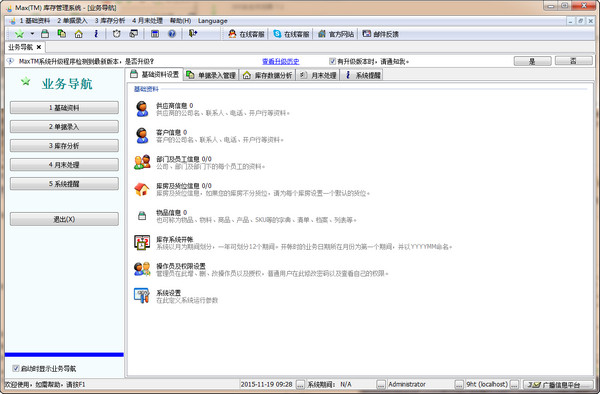
Task: Click the operator permissions users icon
Action: tap(142, 269)
